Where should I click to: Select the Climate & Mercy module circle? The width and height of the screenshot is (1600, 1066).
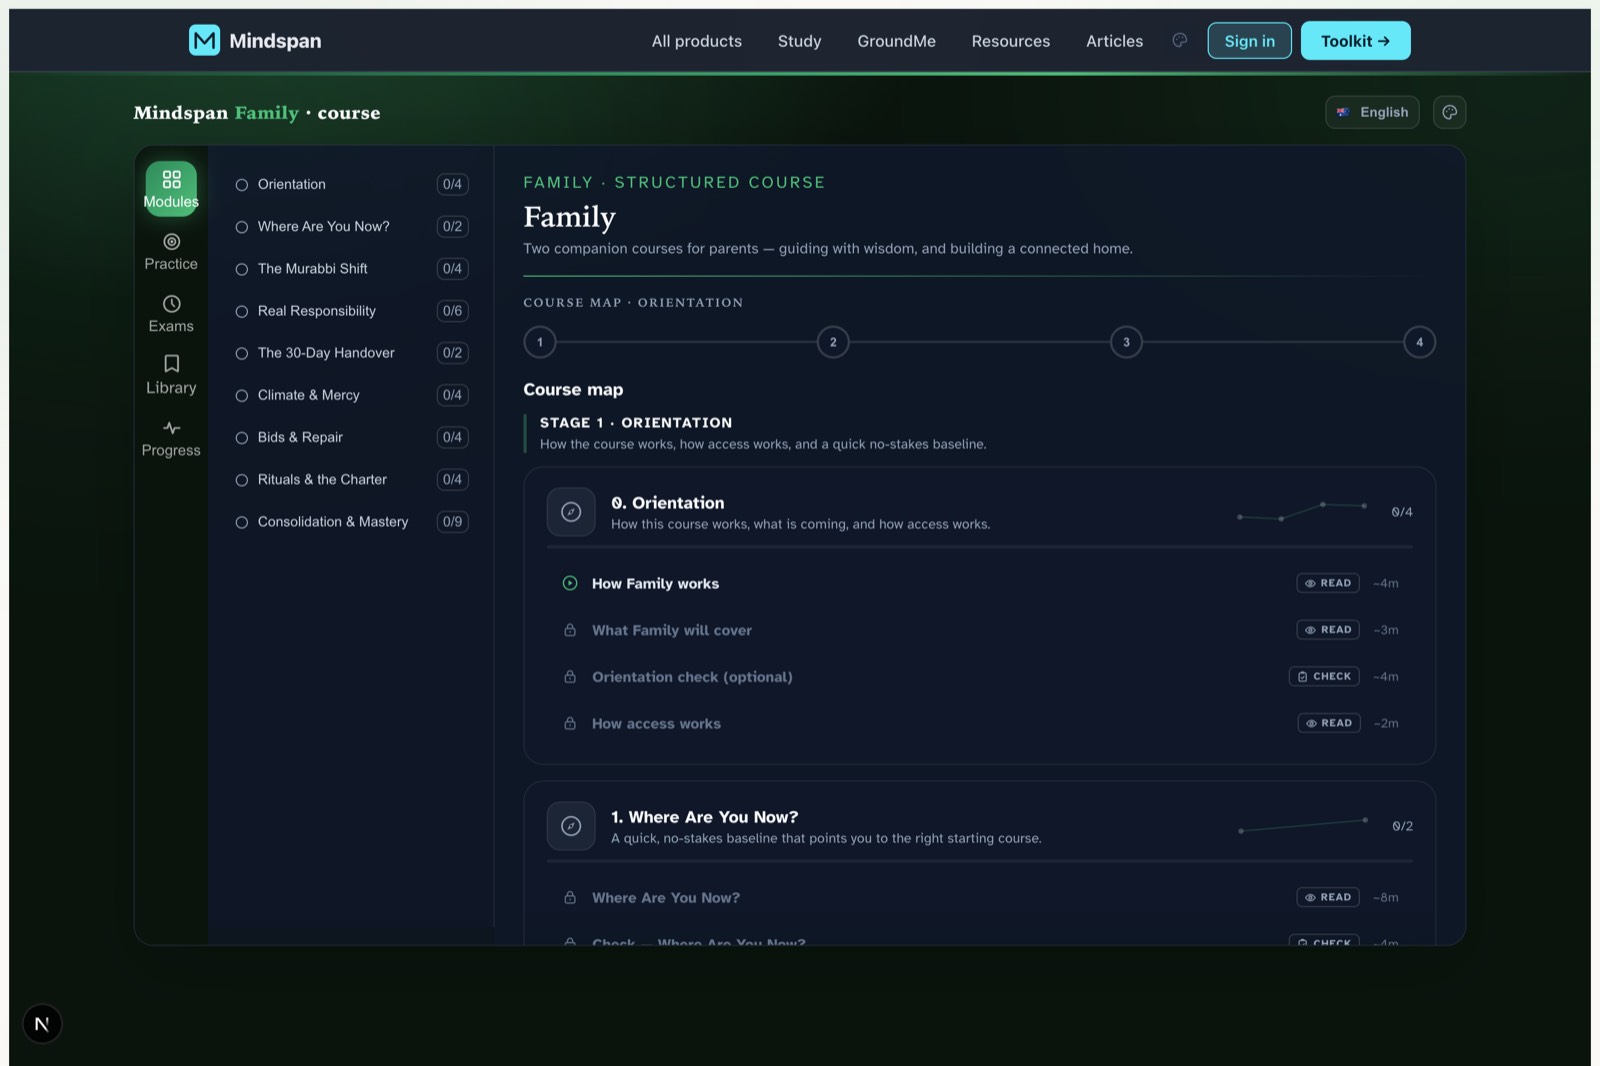pyautogui.click(x=241, y=396)
